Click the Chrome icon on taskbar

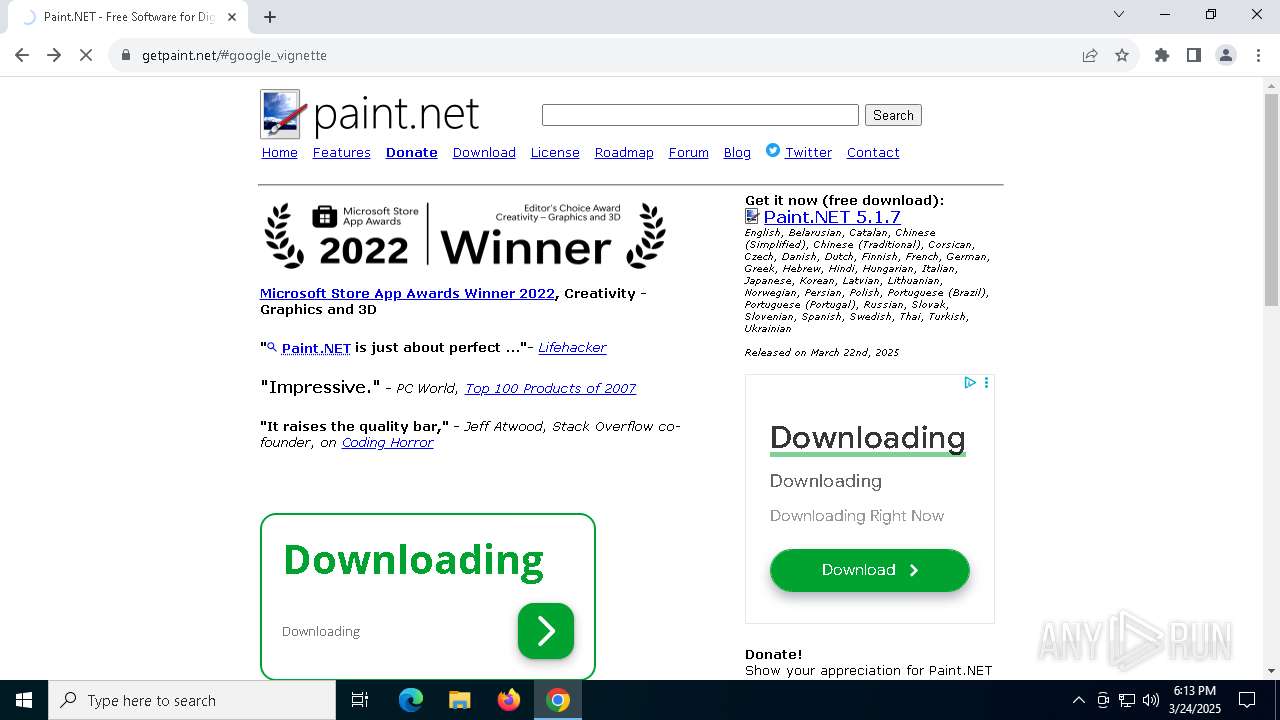[x=558, y=700]
